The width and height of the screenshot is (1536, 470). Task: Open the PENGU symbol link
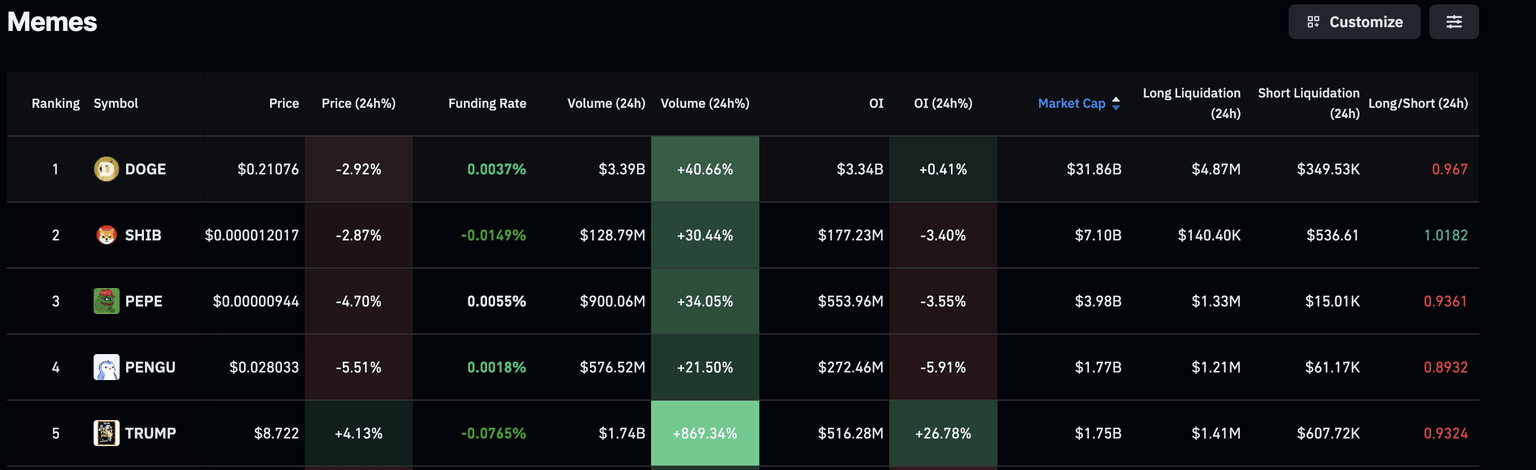(150, 367)
